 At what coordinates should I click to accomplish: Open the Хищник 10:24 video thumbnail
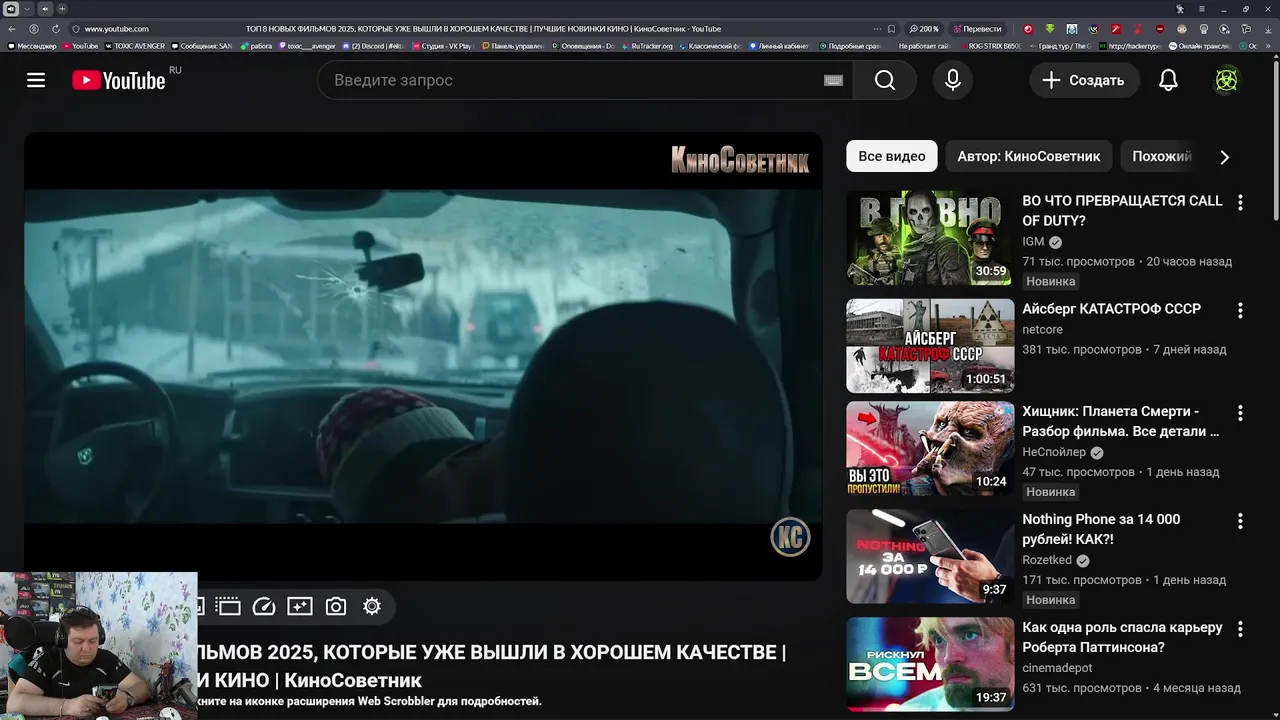930,448
